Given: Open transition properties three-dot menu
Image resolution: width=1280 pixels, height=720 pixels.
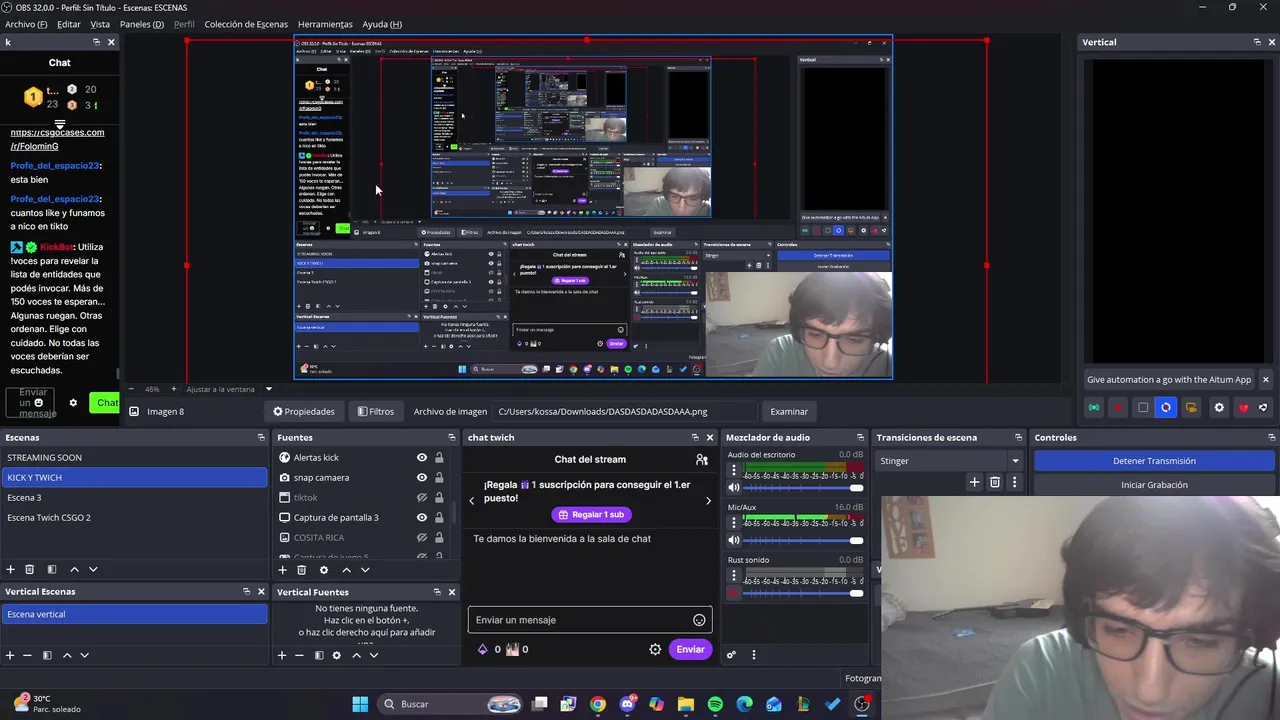Looking at the screenshot, I should [1014, 482].
